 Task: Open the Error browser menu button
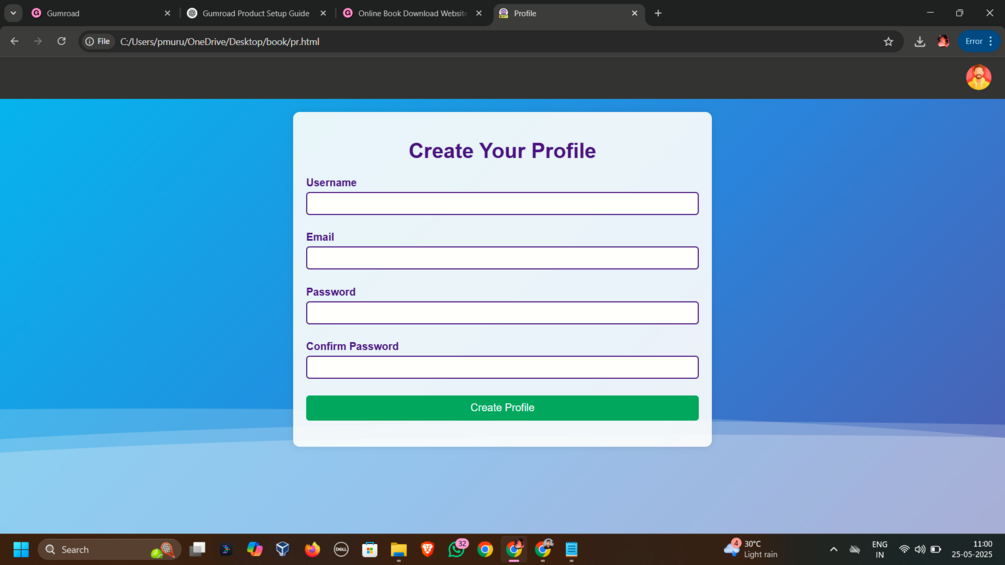pos(978,42)
